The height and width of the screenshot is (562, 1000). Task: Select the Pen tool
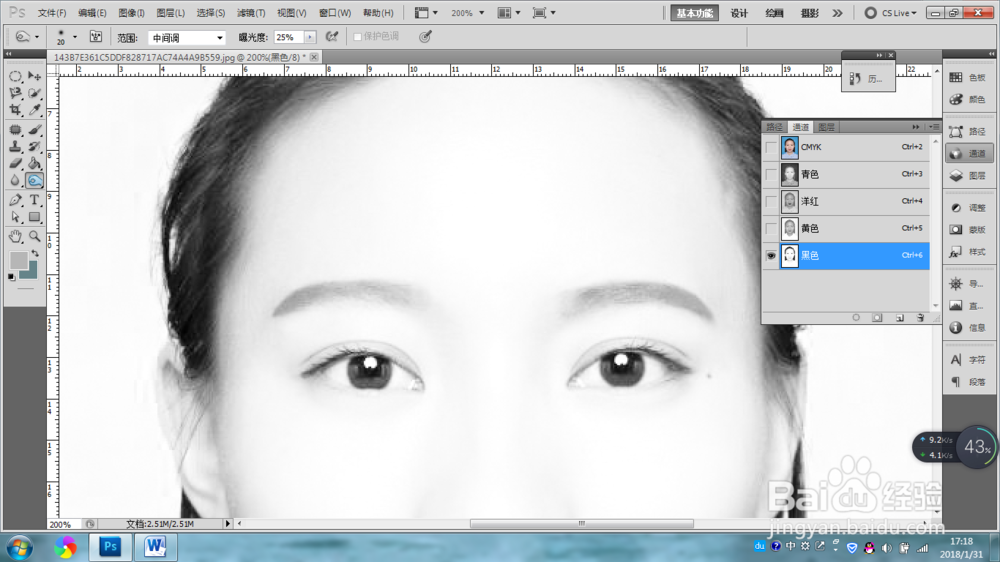point(15,200)
